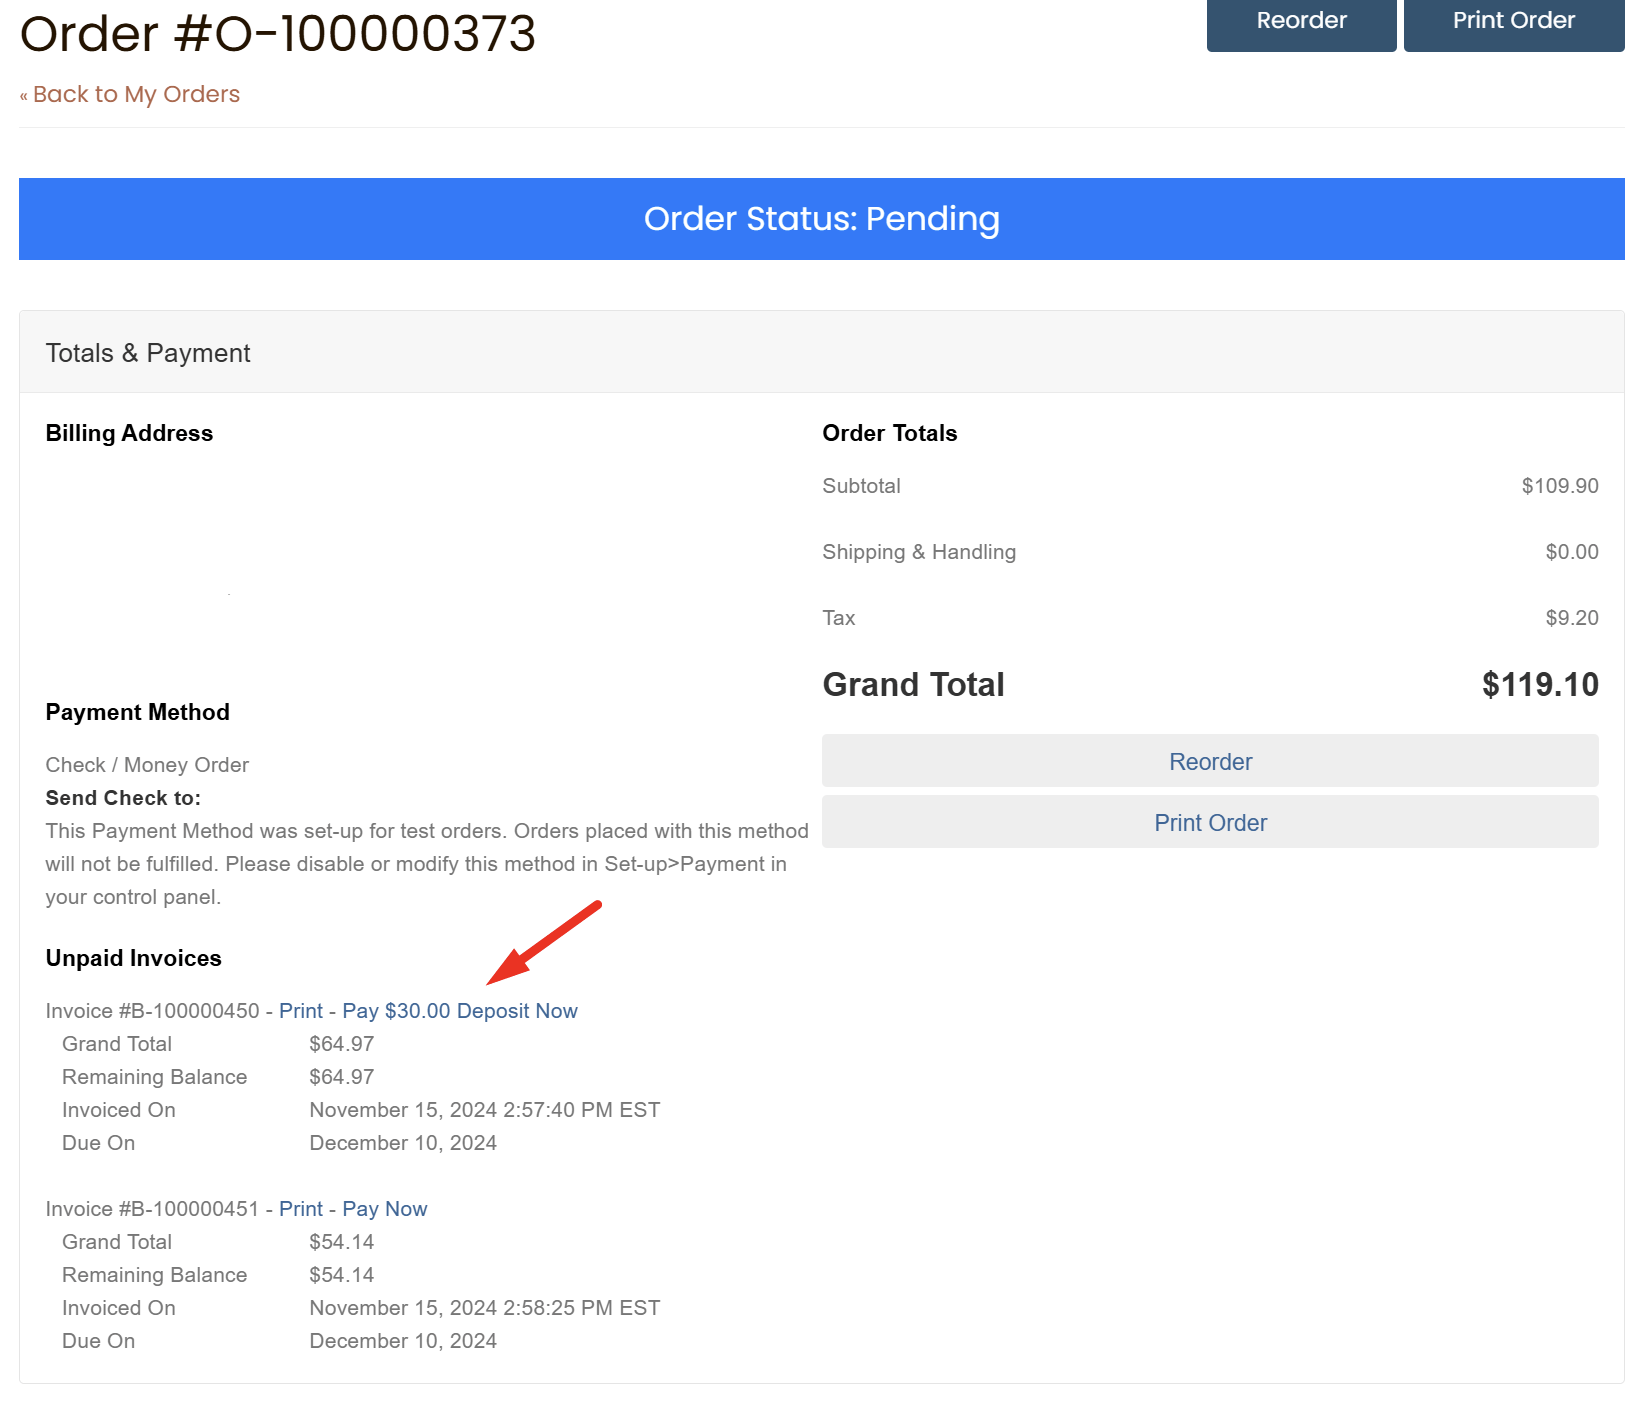Image resolution: width=1646 pixels, height=1402 pixels.
Task: Click the Payment Method heading
Action: coord(138,712)
